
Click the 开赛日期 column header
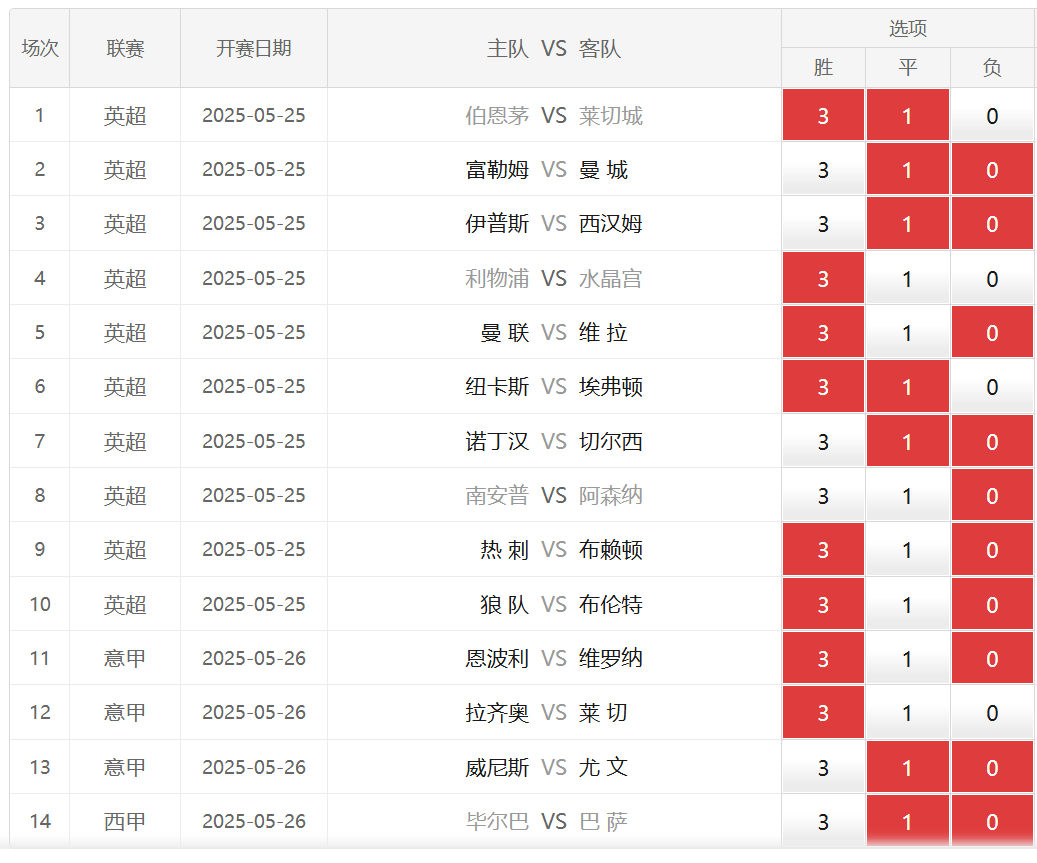(254, 48)
